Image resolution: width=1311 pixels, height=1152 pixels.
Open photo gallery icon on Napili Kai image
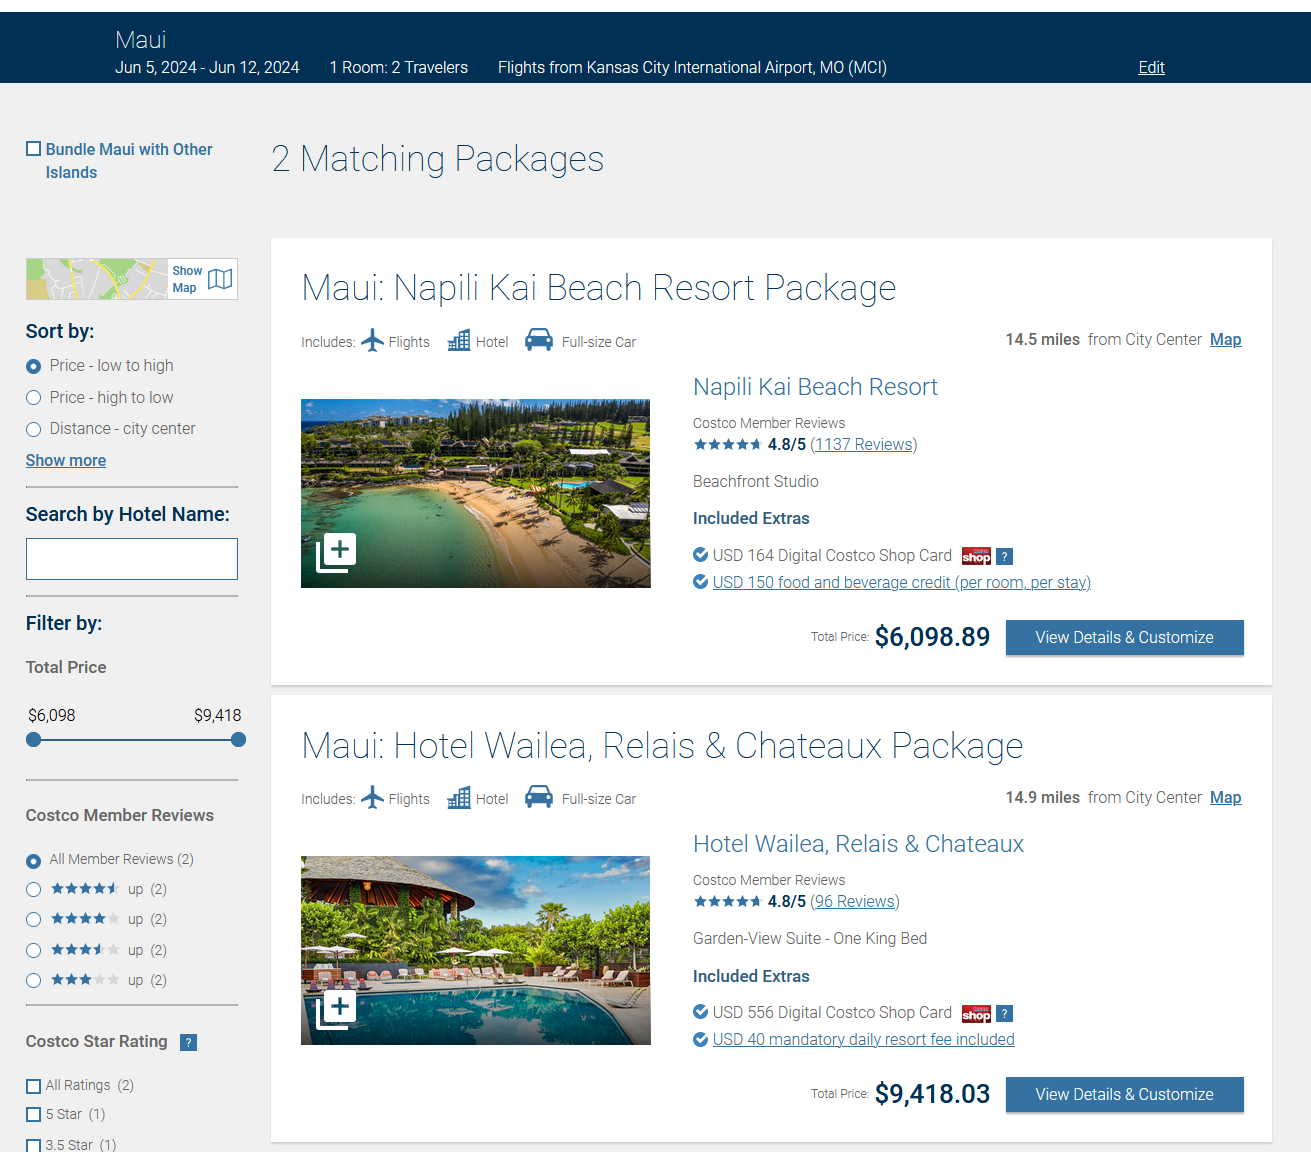tap(336, 553)
